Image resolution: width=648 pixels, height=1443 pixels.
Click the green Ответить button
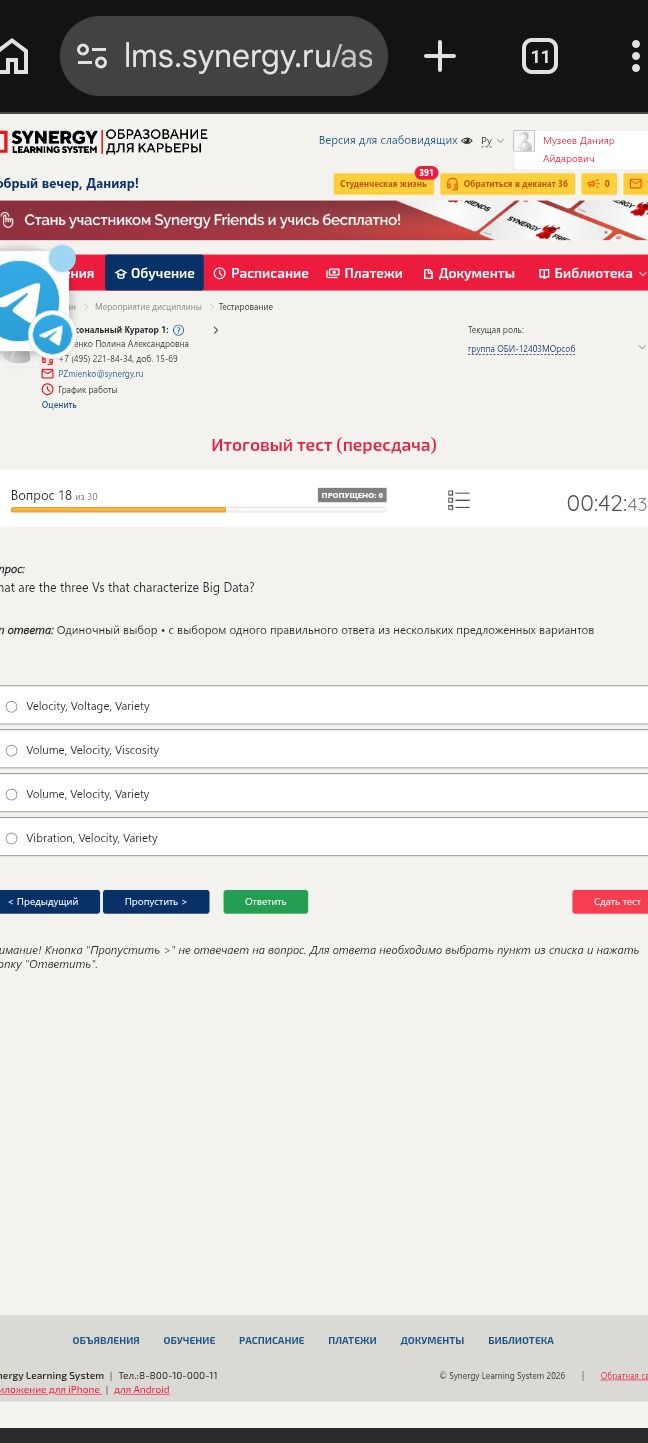click(266, 902)
